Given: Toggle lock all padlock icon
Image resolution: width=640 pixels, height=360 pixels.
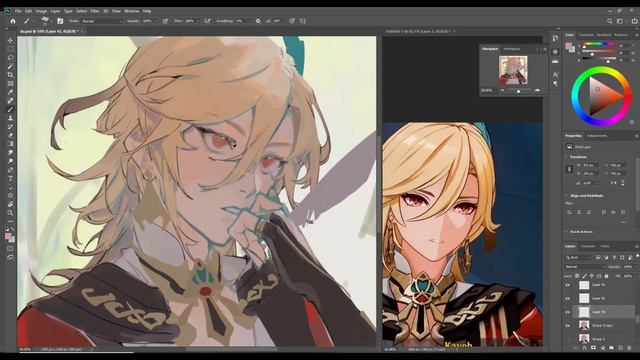Looking at the screenshot, I should [x=606, y=276].
